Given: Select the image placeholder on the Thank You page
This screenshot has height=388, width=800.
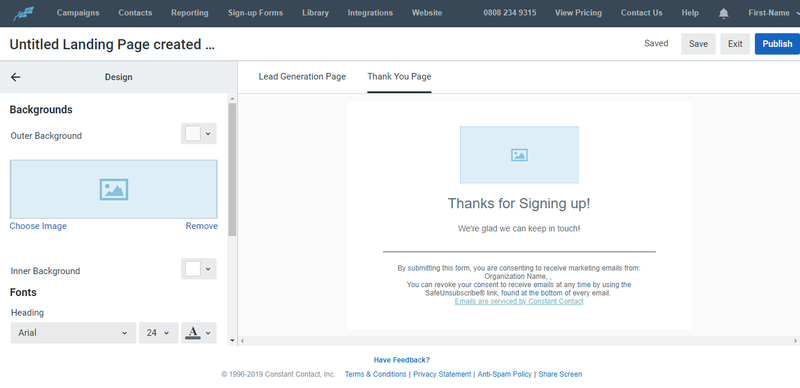Looking at the screenshot, I should click(x=519, y=155).
